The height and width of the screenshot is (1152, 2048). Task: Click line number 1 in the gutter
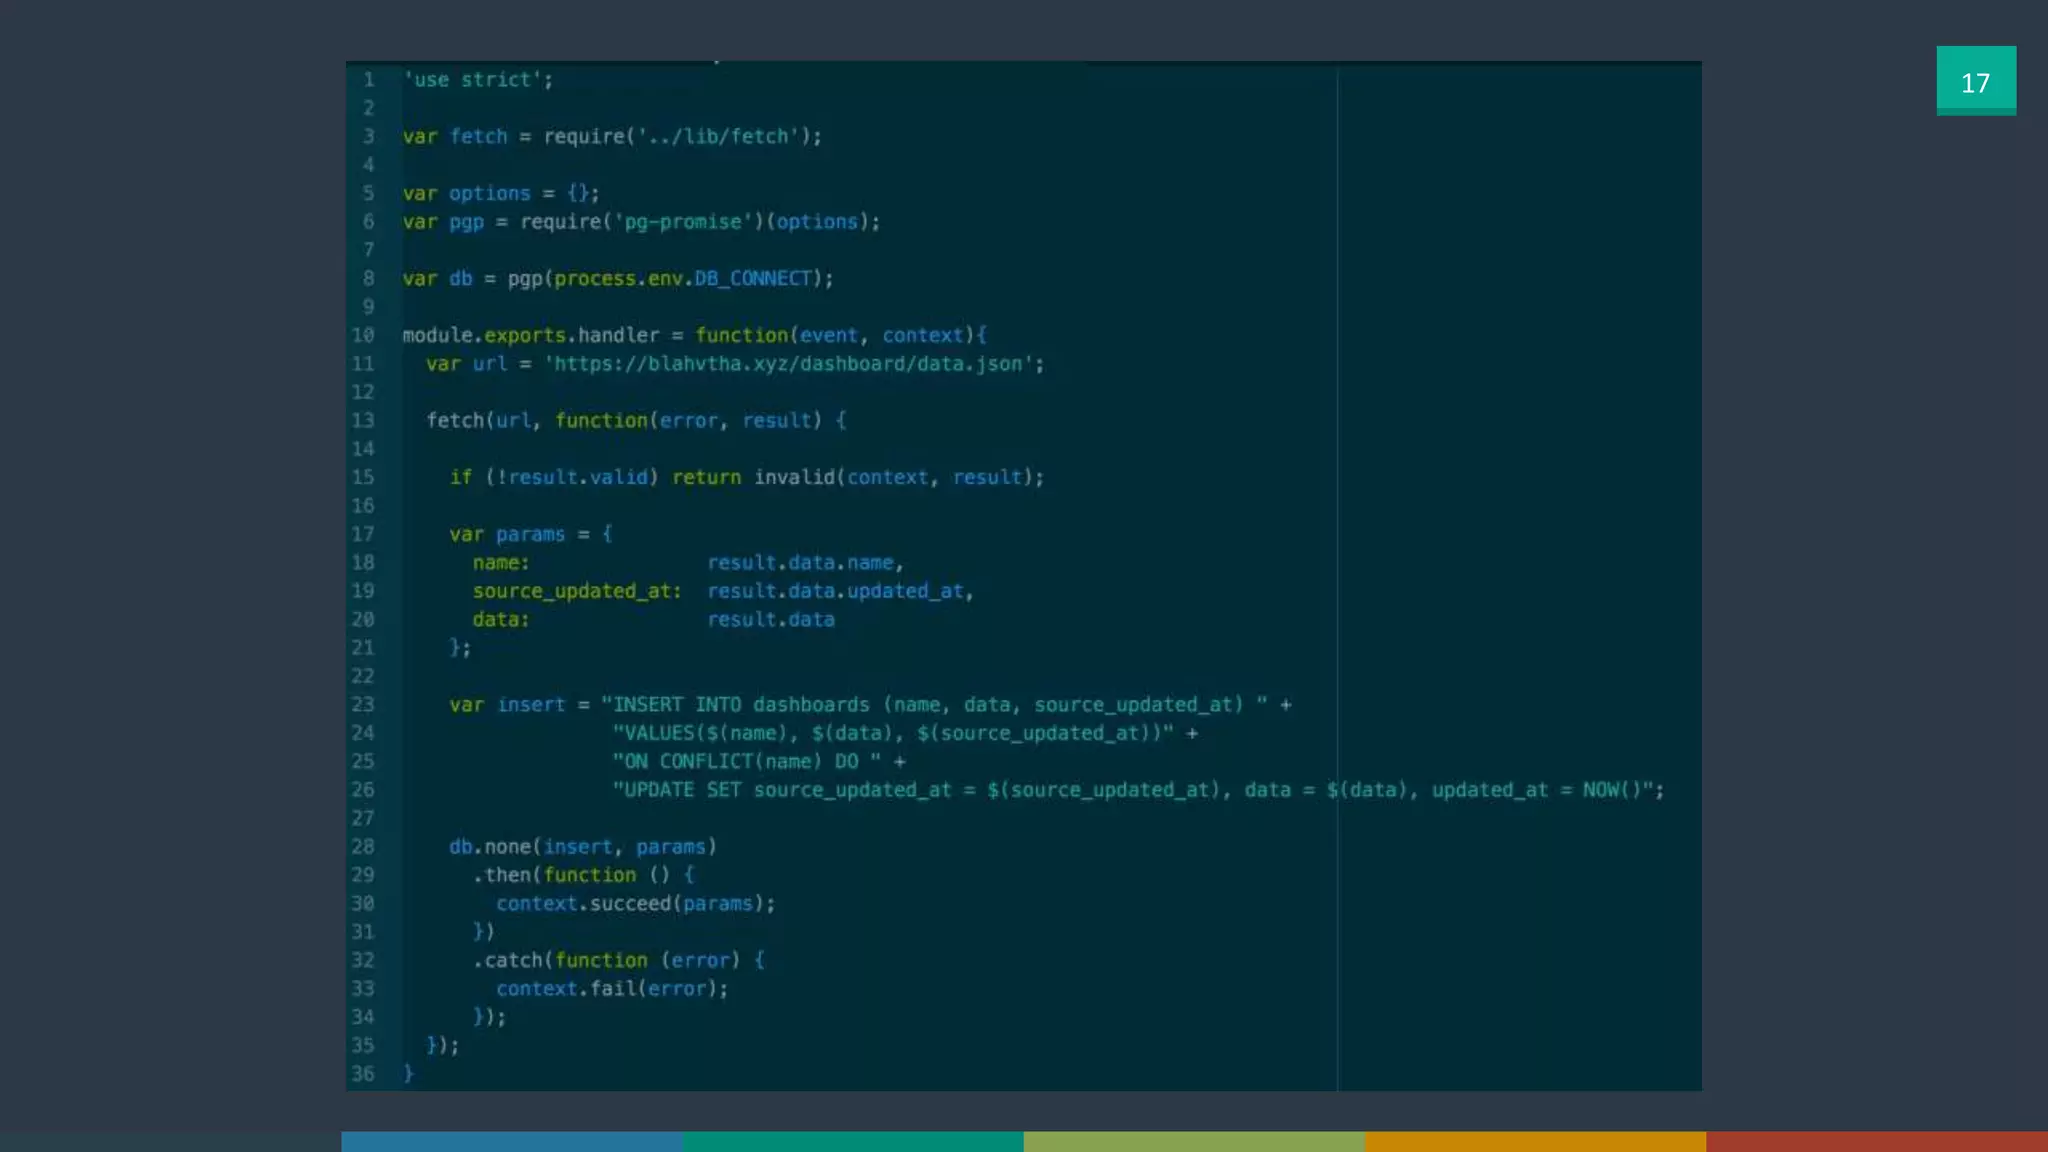coord(368,80)
